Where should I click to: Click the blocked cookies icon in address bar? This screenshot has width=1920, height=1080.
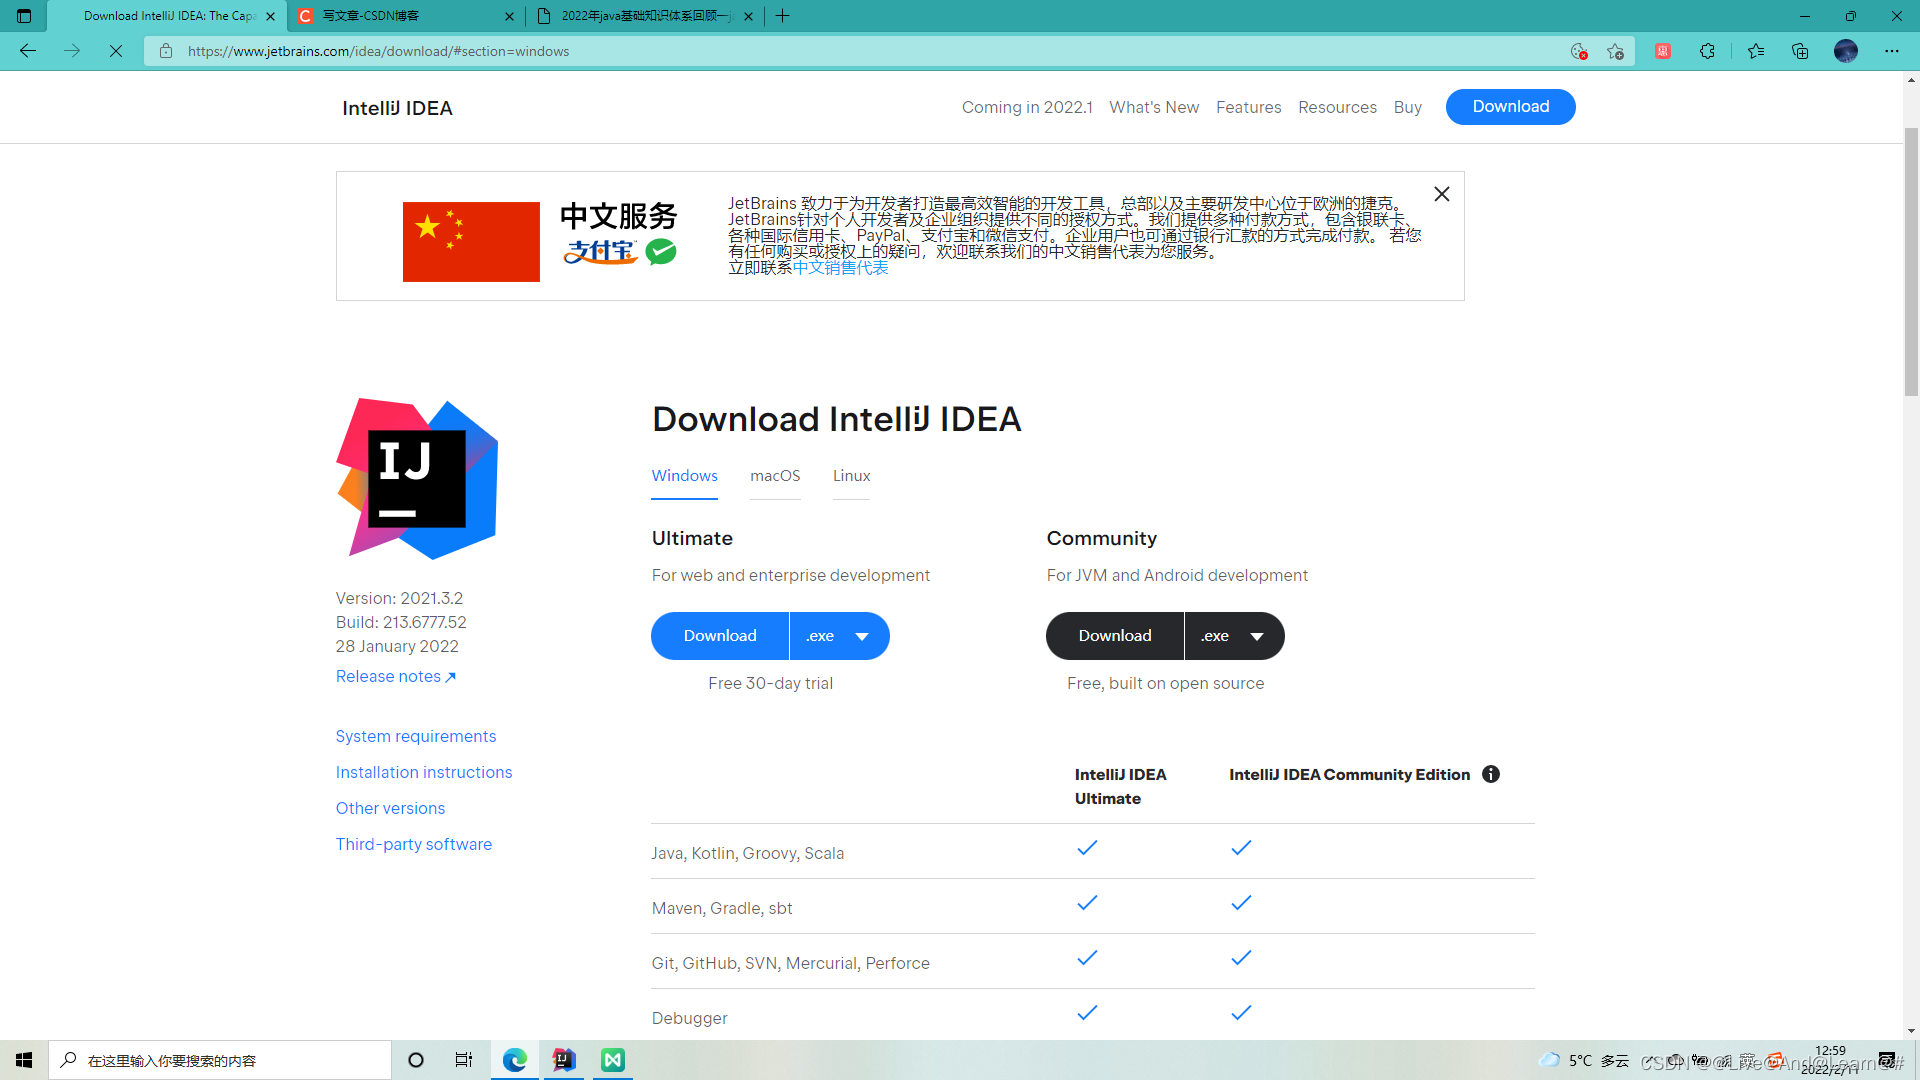tap(1580, 51)
